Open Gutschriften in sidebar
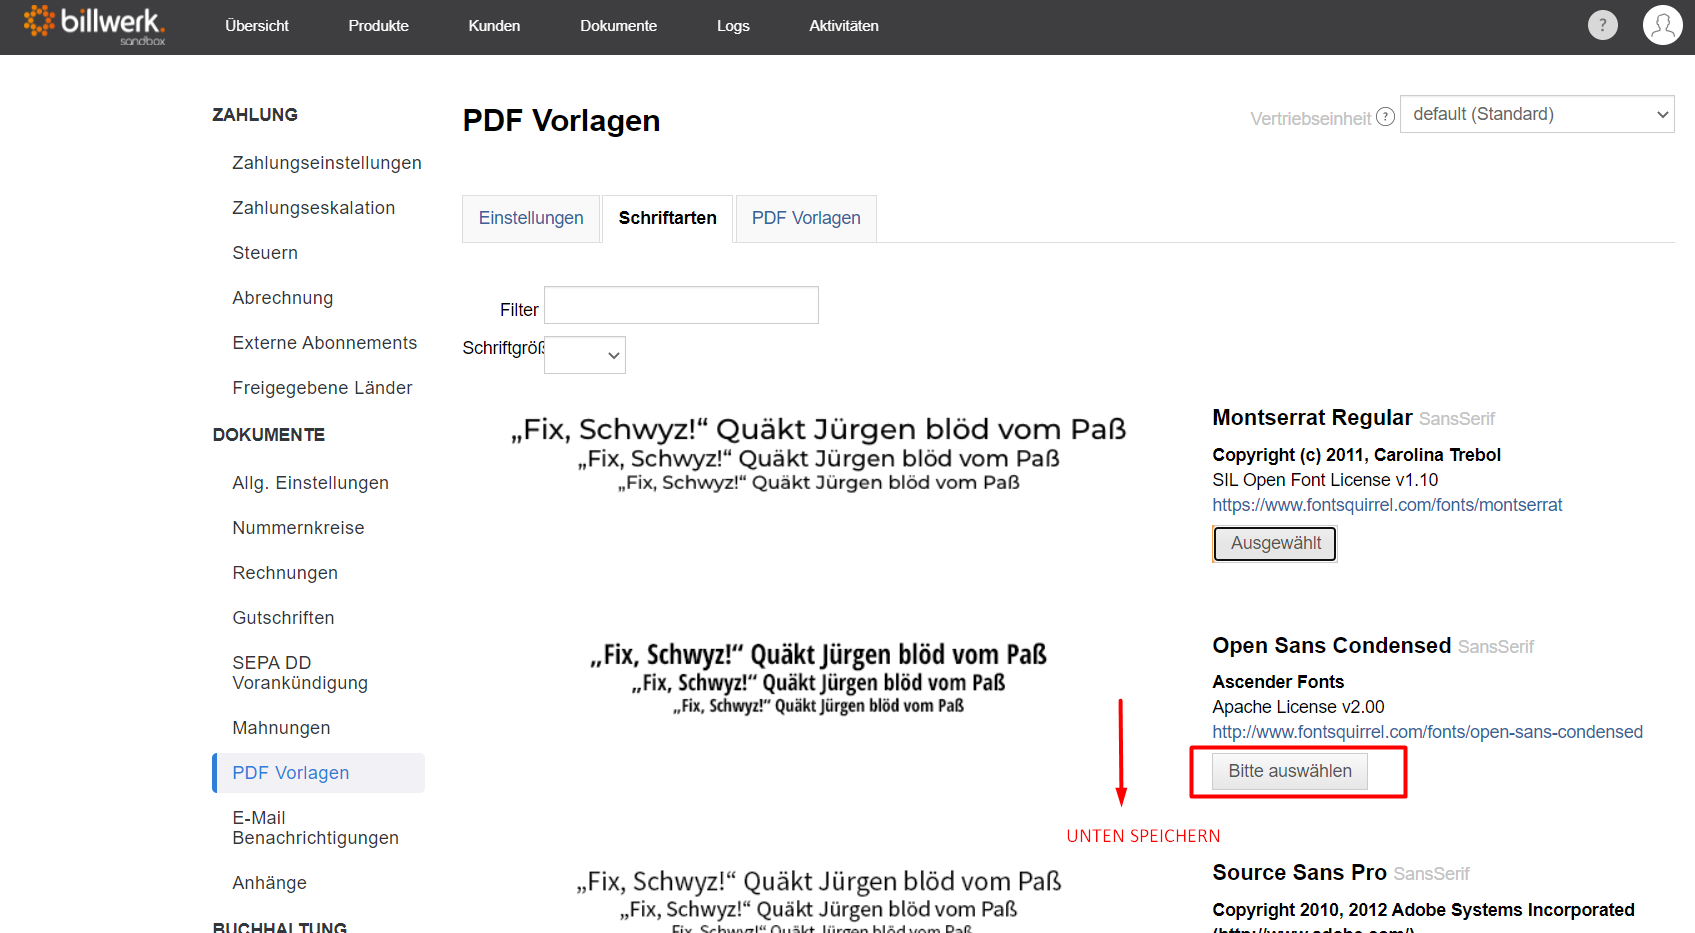This screenshot has width=1695, height=933. [283, 618]
